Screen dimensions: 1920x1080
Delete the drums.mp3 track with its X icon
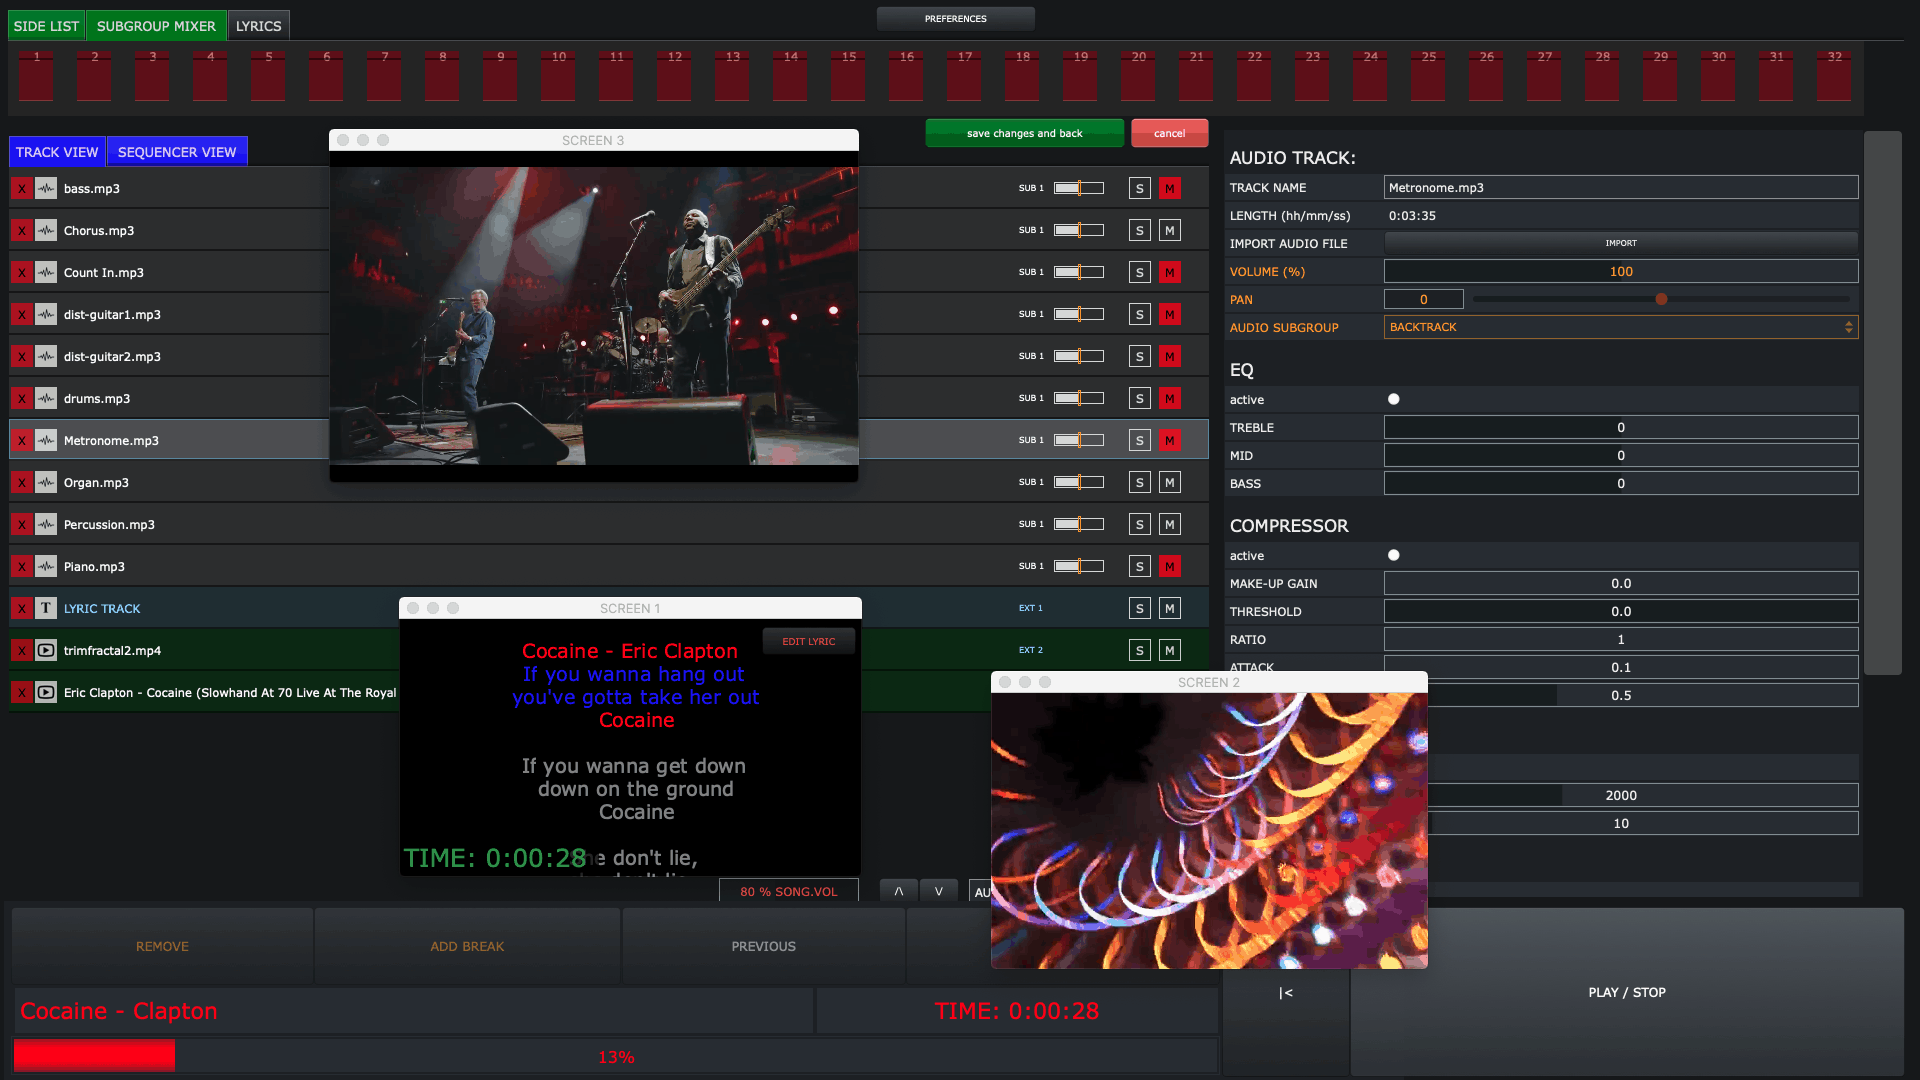click(21, 399)
